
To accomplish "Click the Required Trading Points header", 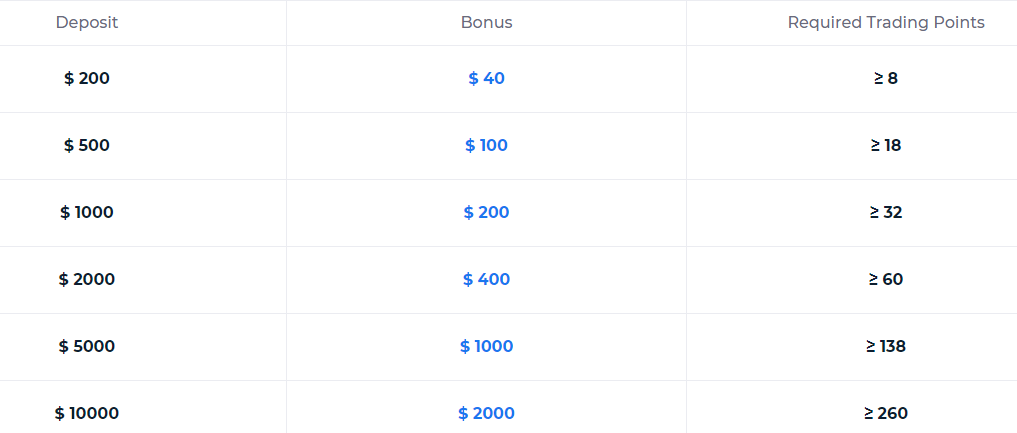I will (886, 23).
